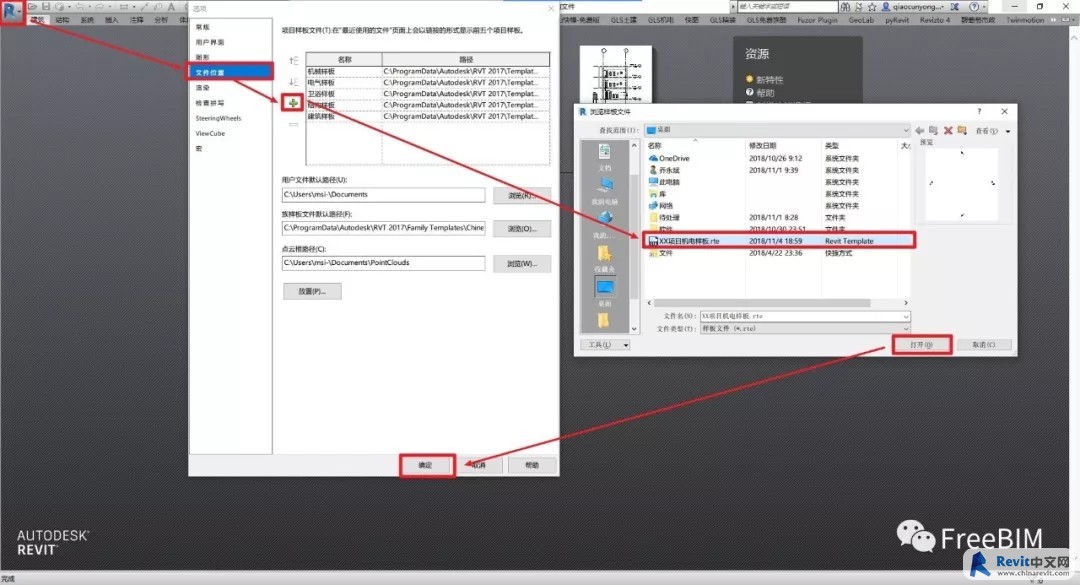
Task: Open the 查看 views dropdown arrow
Action: (x=1008, y=131)
